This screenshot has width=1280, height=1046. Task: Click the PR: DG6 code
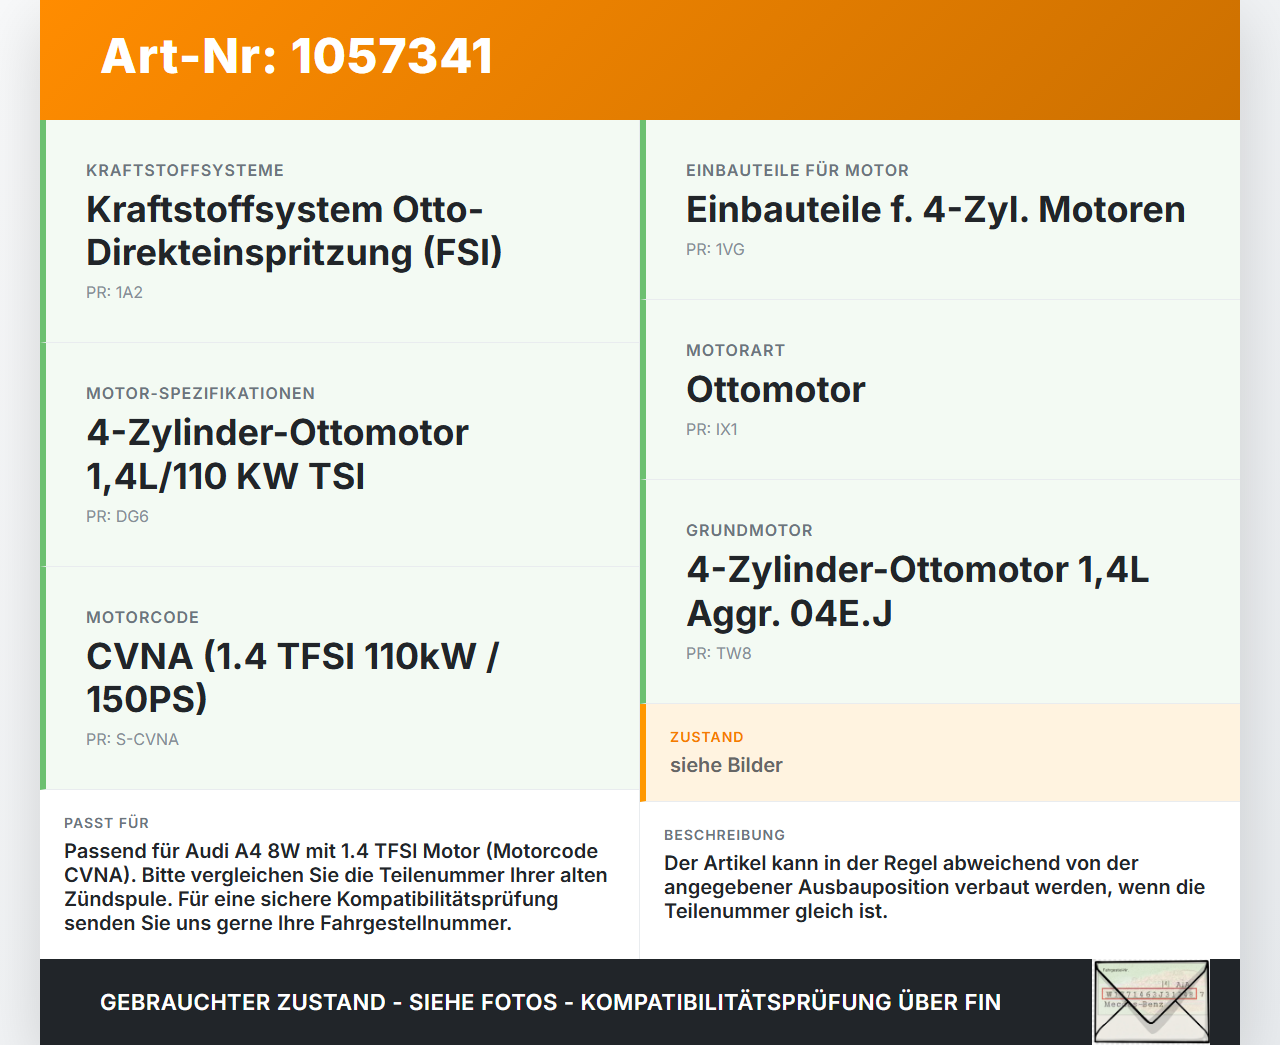pos(117,516)
